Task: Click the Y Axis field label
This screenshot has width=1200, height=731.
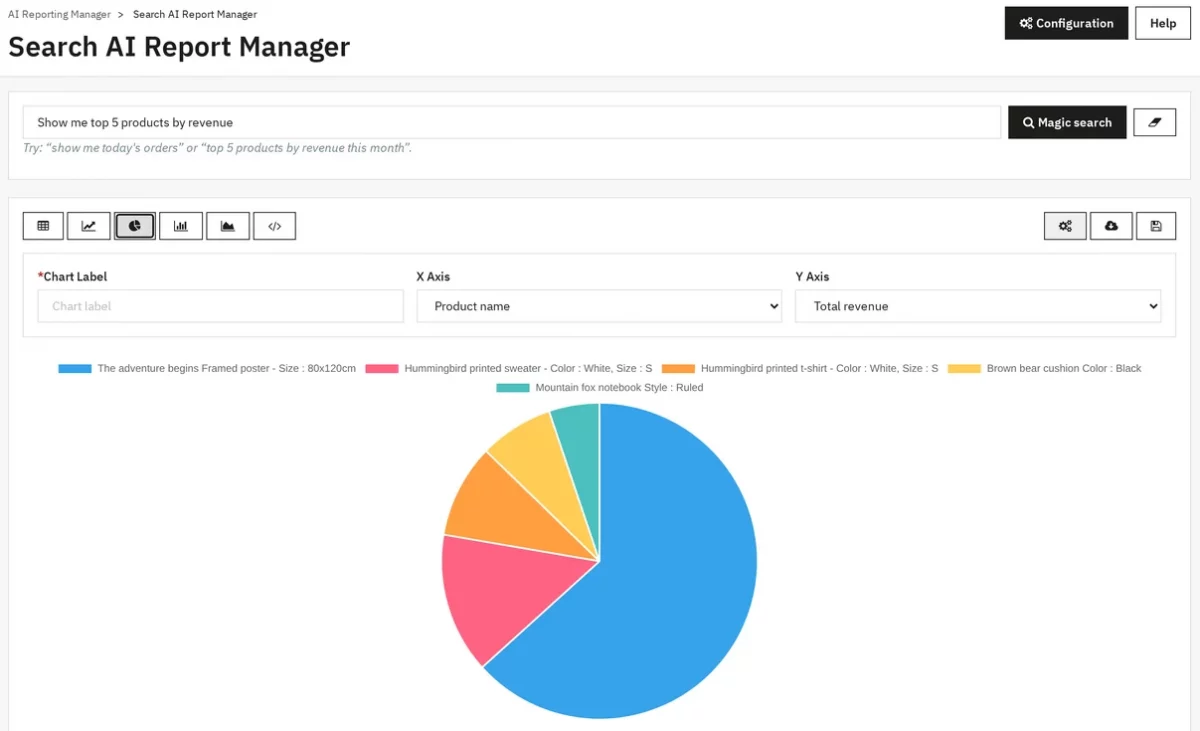Action: [x=812, y=276]
